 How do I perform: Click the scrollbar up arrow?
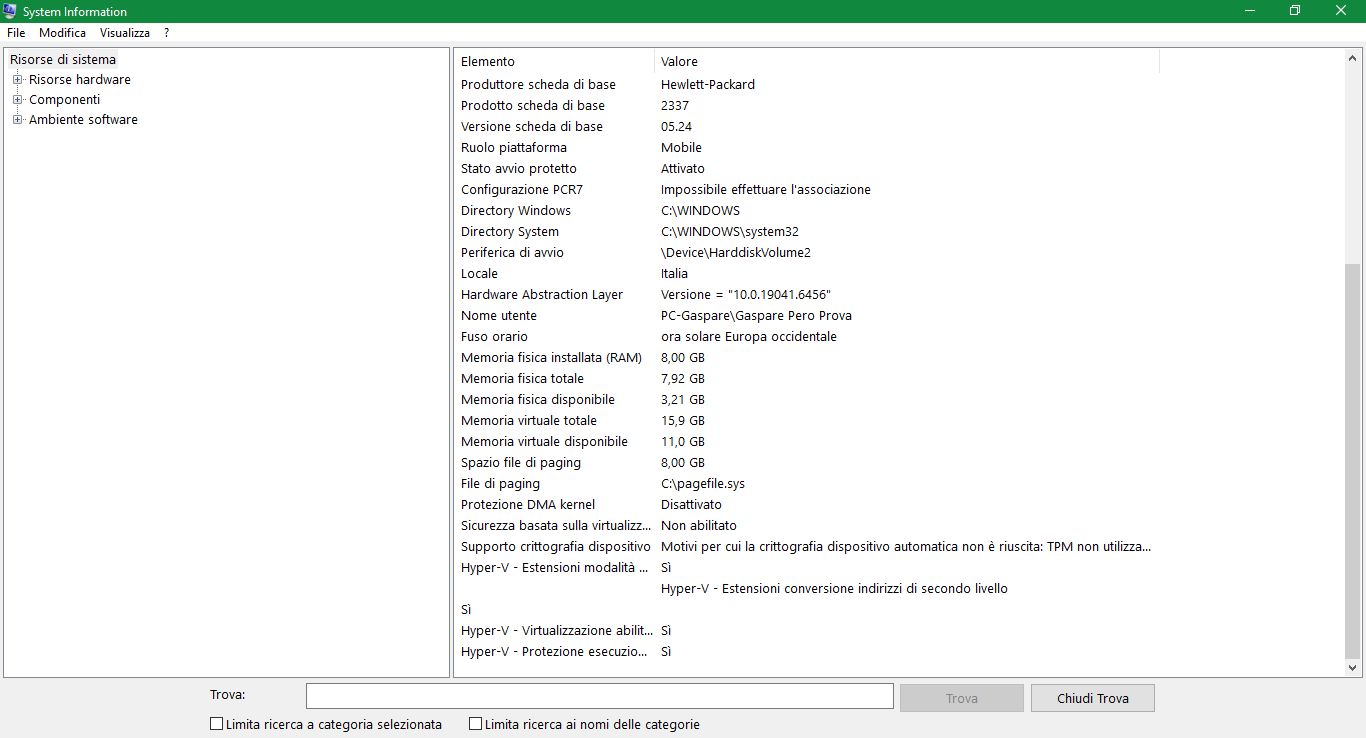[1353, 58]
